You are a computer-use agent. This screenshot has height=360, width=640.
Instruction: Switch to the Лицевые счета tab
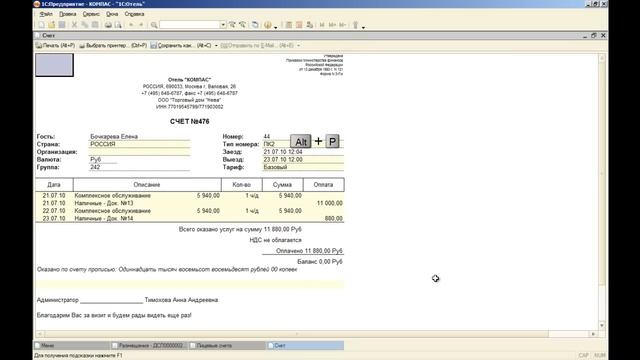click(x=227, y=345)
